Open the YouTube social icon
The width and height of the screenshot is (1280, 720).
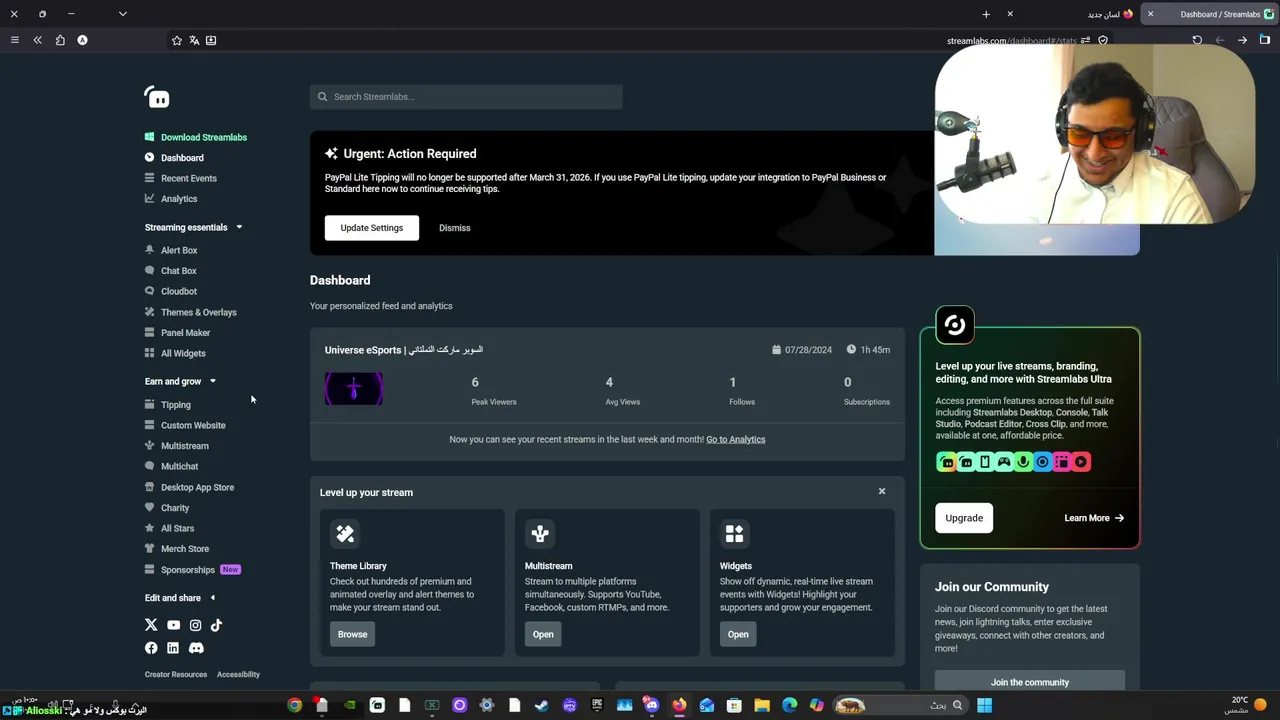pyautogui.click(x=173, y=625)
